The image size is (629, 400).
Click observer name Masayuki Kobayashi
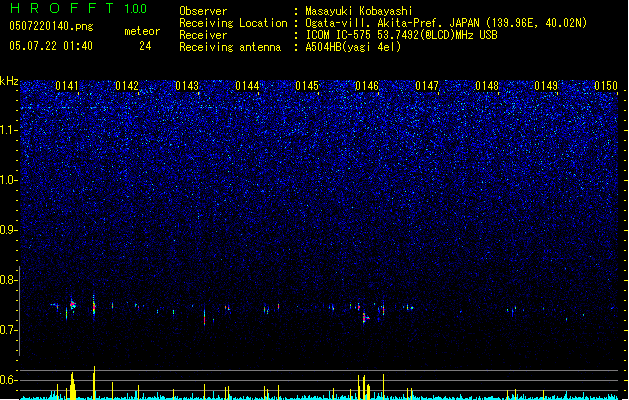tap(359, 11)
